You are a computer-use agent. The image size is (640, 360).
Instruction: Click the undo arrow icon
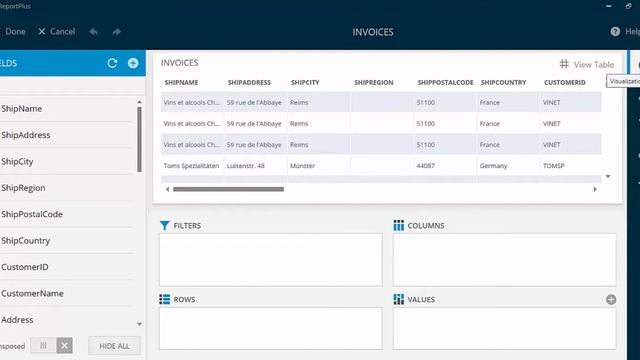[x=93, y=31]
